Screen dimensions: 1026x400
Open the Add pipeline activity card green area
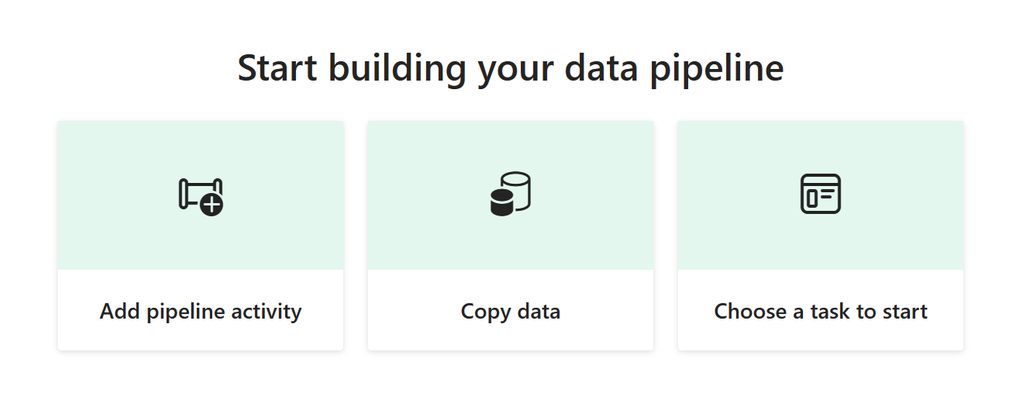[200, 195]
